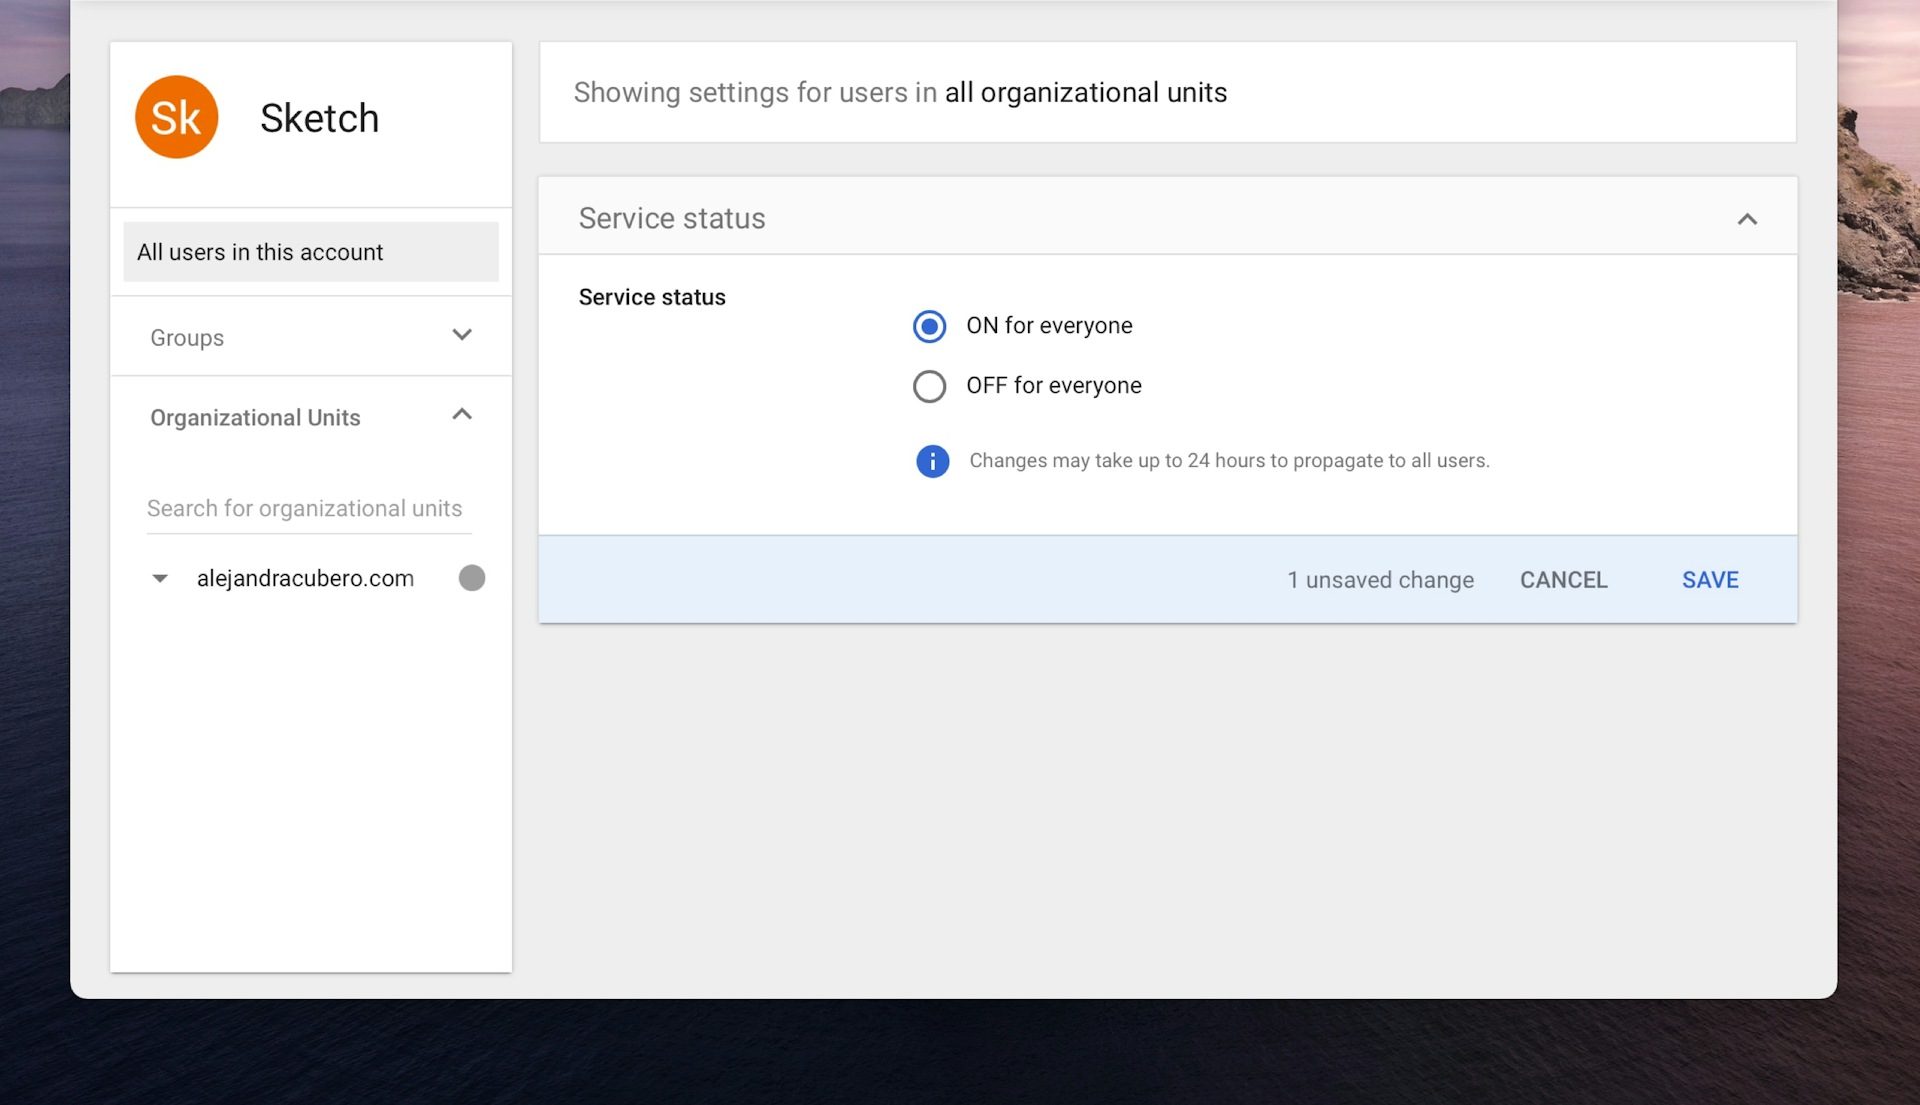Click the Service status section collapse chevron
1920x1105 pixels.
(x=1747, y=219)
